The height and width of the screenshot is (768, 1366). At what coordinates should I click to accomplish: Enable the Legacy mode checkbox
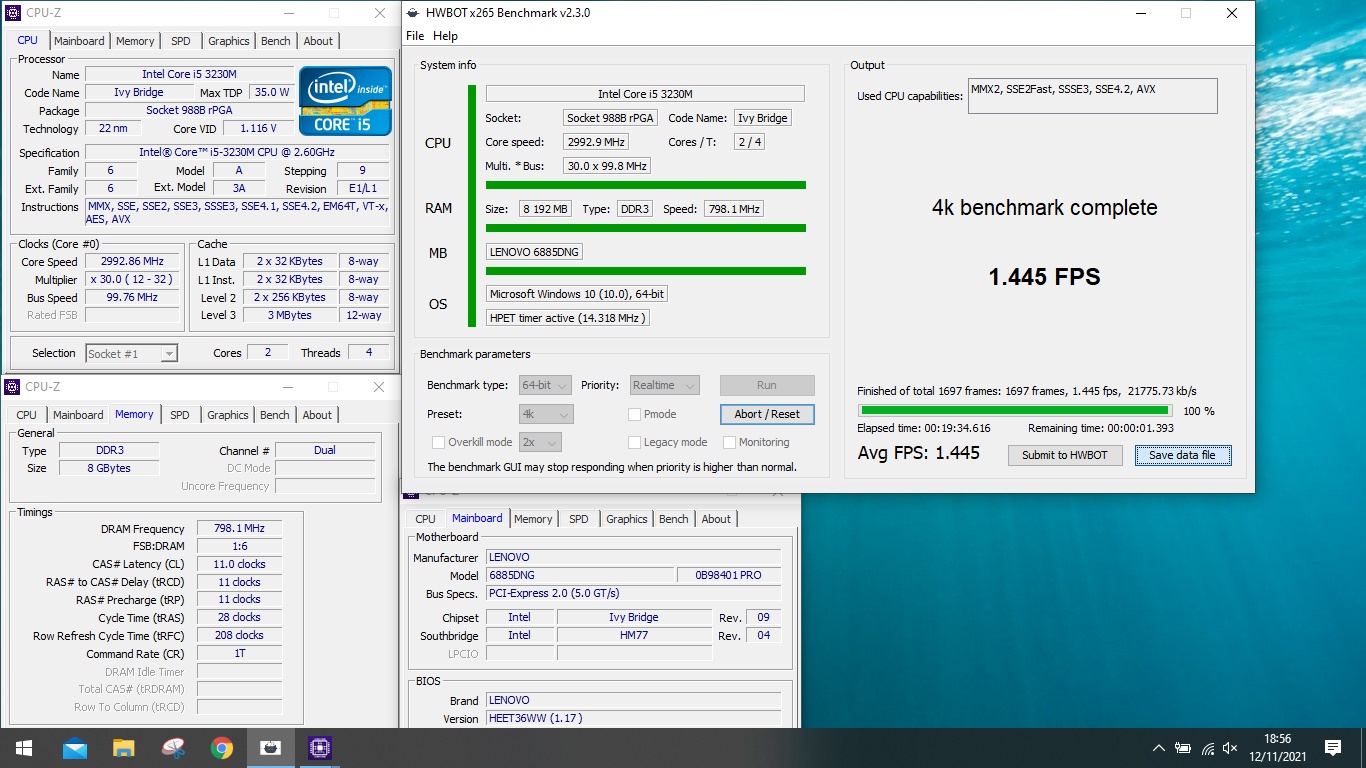pos(635,442)
